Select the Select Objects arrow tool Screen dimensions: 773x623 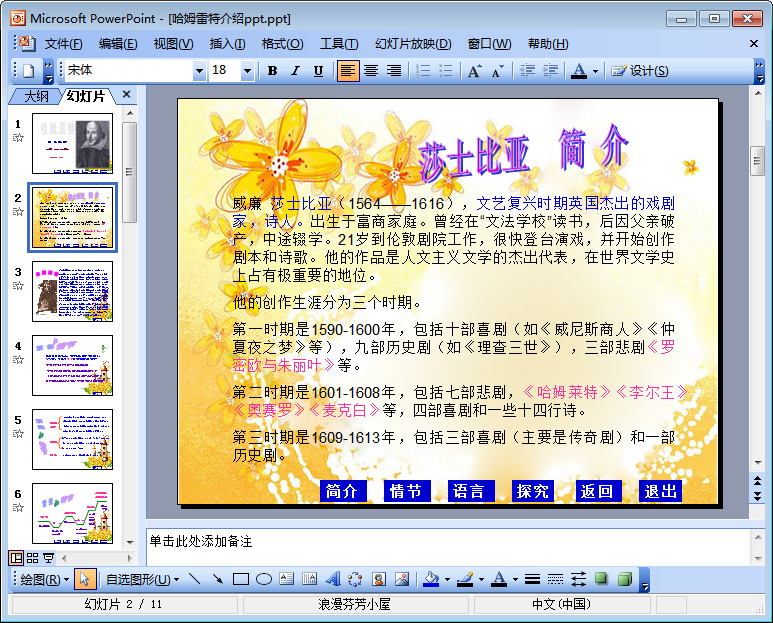pos(84,580)
